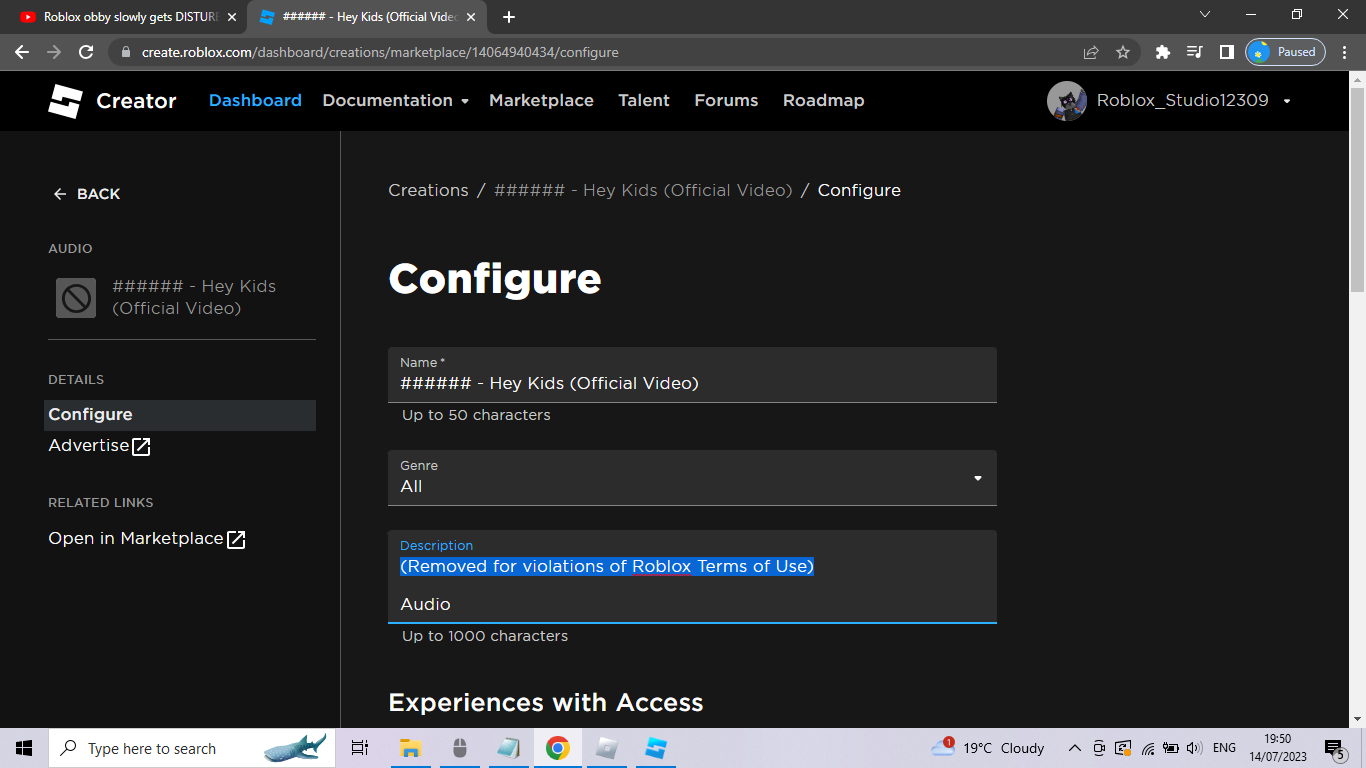Show hidden tray icons chevron
Screen dimensions: 1366x768
[x=1075, y=748]
